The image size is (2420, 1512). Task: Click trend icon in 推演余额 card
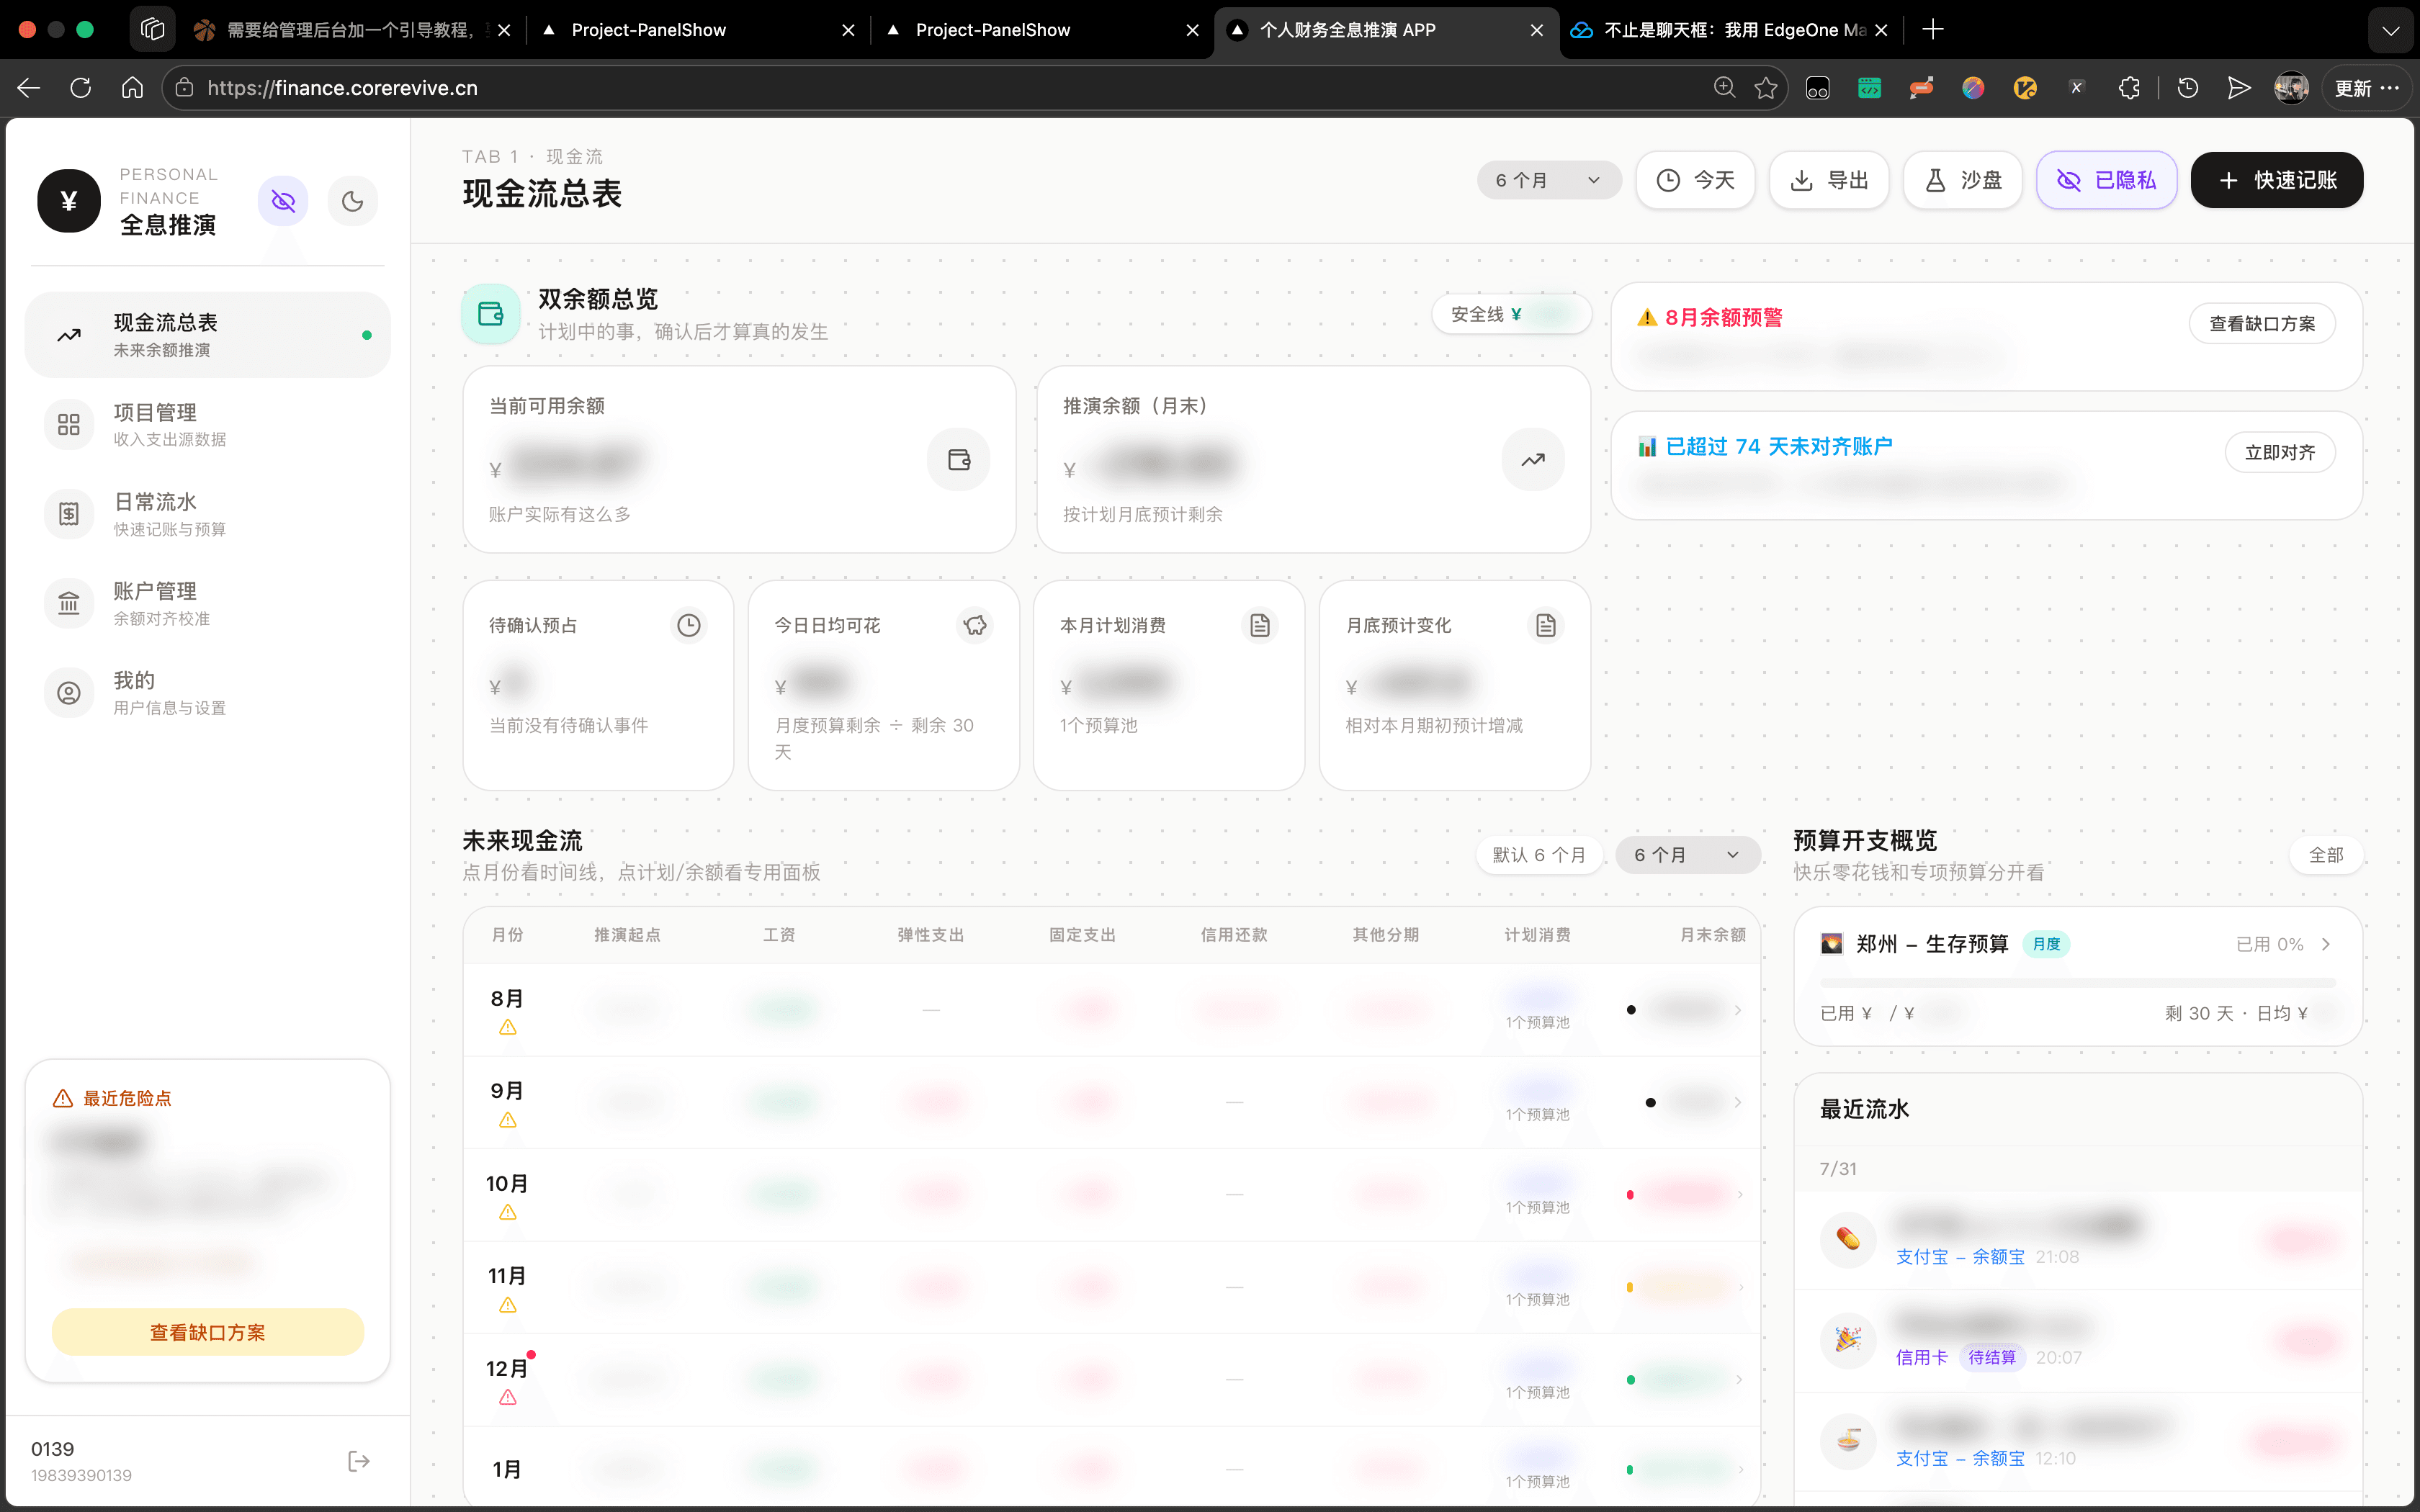click(x=1533, y=459)
